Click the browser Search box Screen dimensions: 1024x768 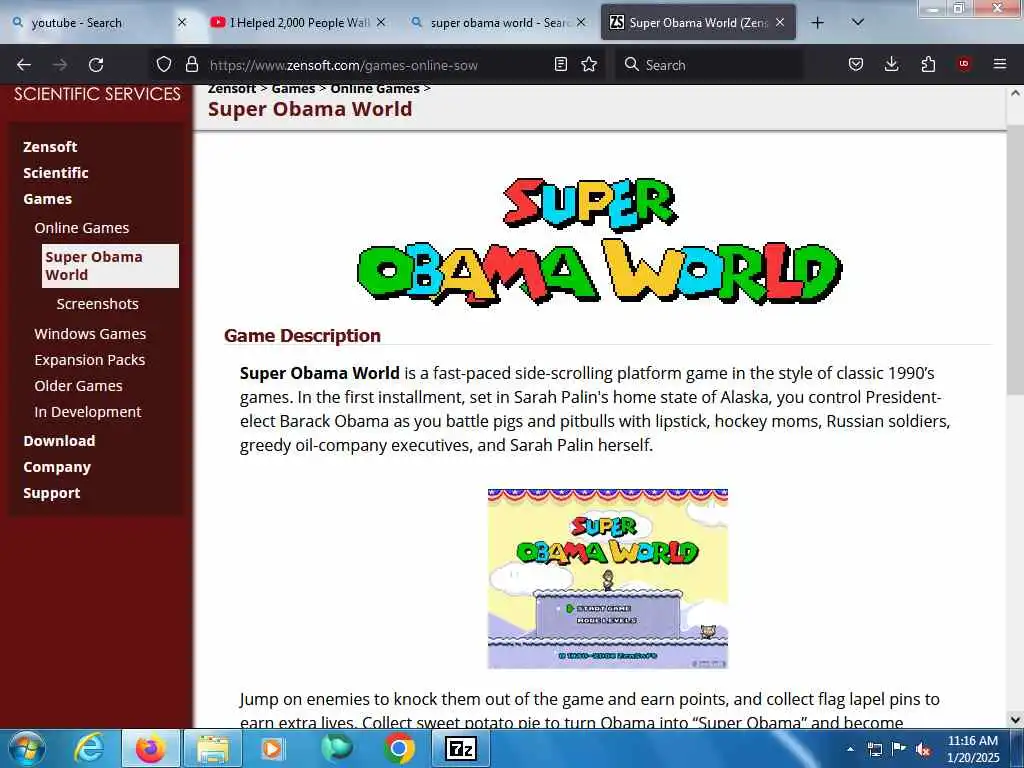click(x=709, y=65)
